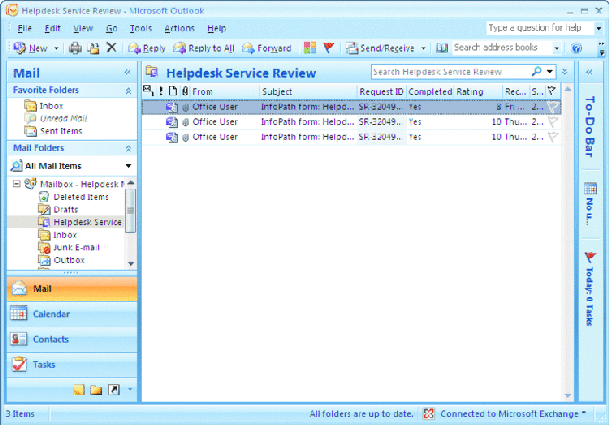Open the search options dropdown arrow
This screenshot has height=425, width=609.
(x=550, y=71)
